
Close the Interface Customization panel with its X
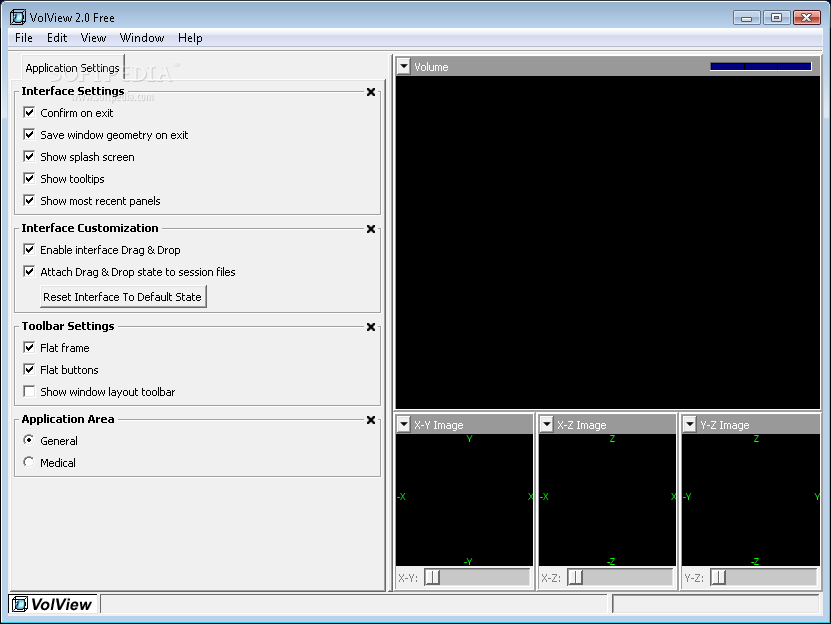point(371,229)
